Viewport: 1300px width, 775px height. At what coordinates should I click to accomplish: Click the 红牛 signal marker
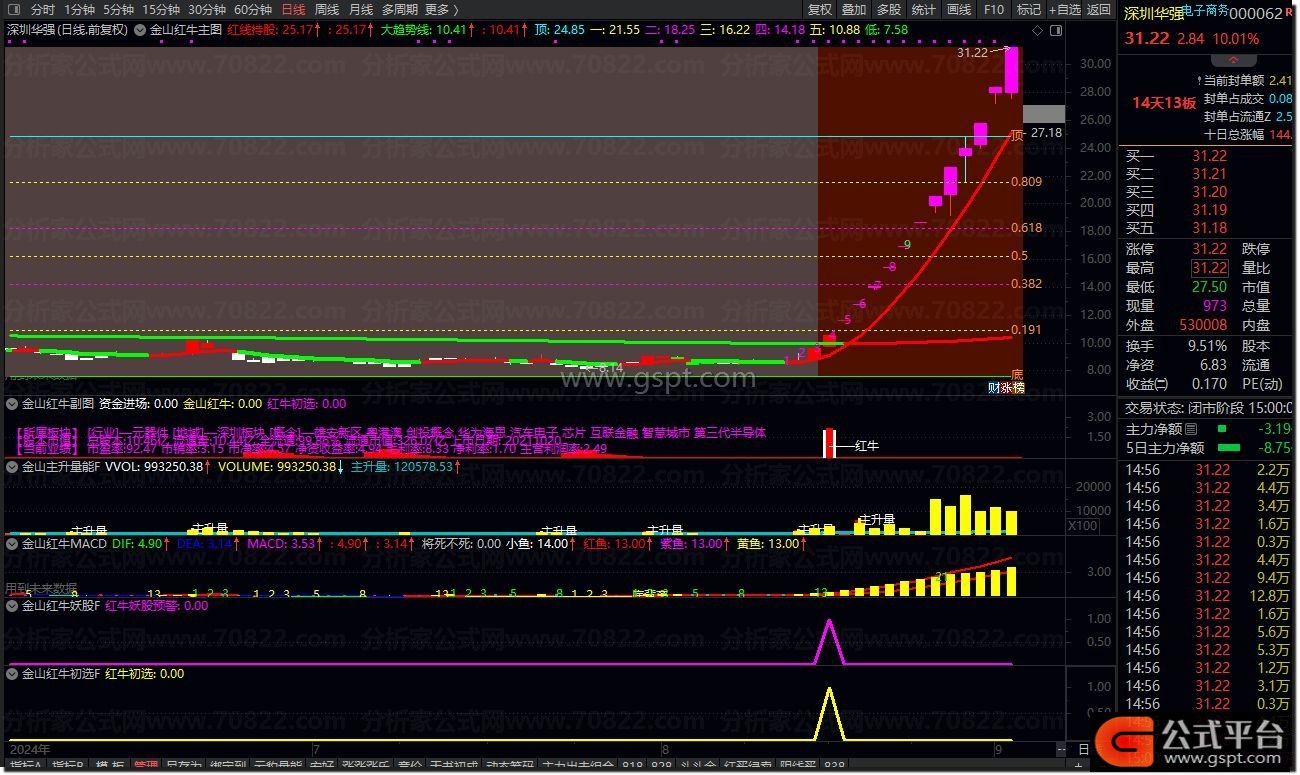(x=867, y=446)
